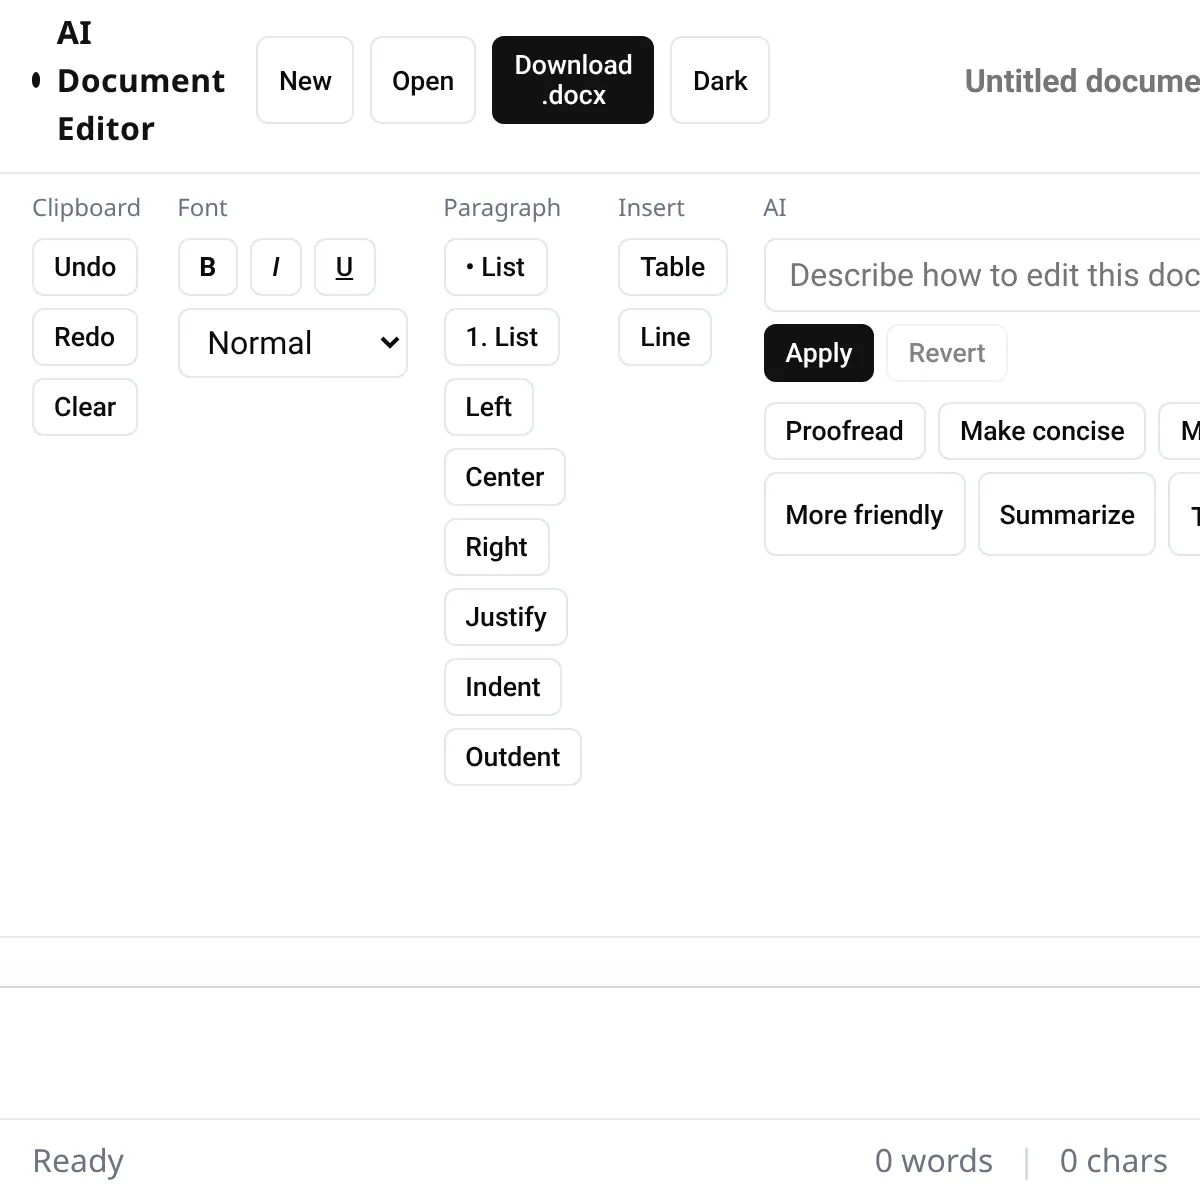Click the Clipboard group label
Screen dimensions: 1200x1200
tap(86, 207)
